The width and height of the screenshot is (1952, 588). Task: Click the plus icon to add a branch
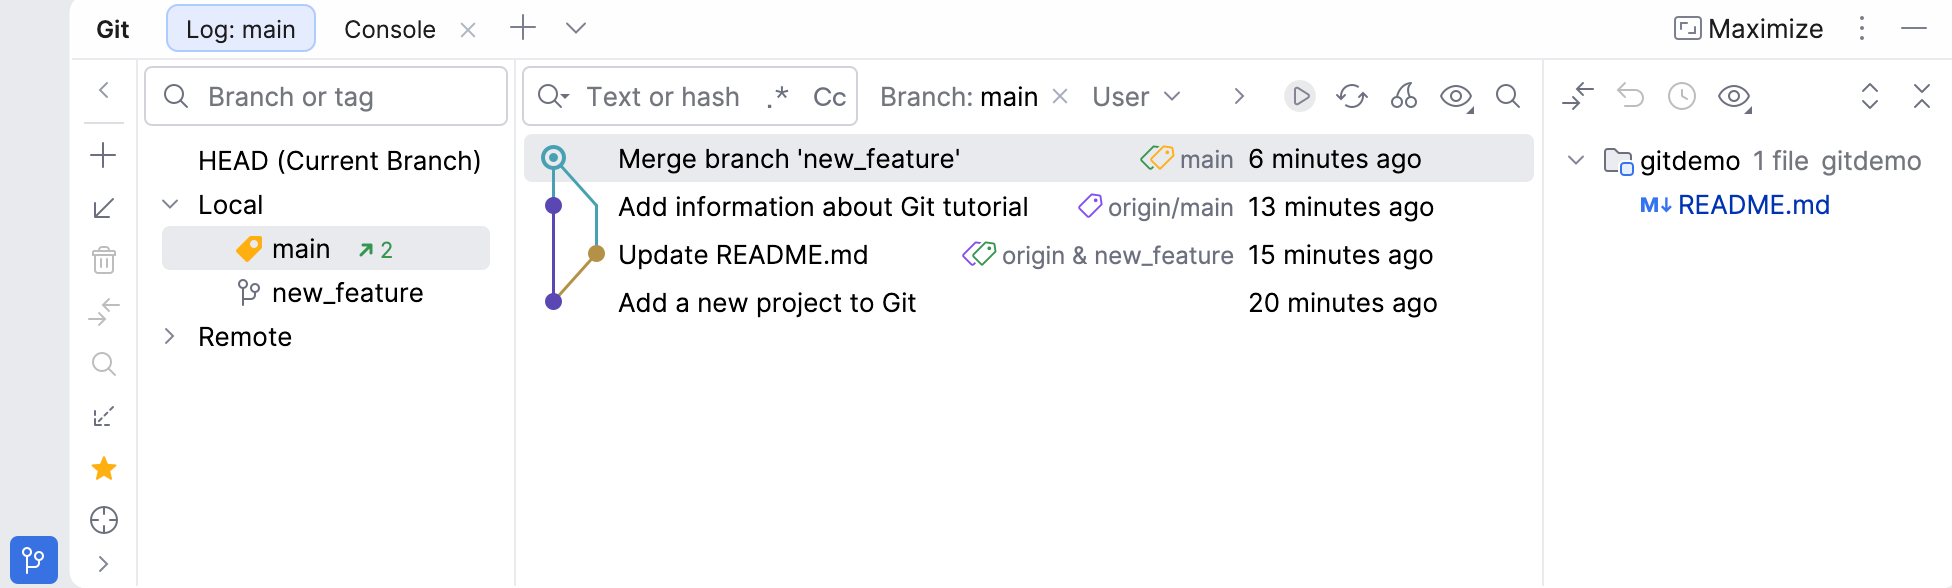pyautogui.click(x=104, y=155)
